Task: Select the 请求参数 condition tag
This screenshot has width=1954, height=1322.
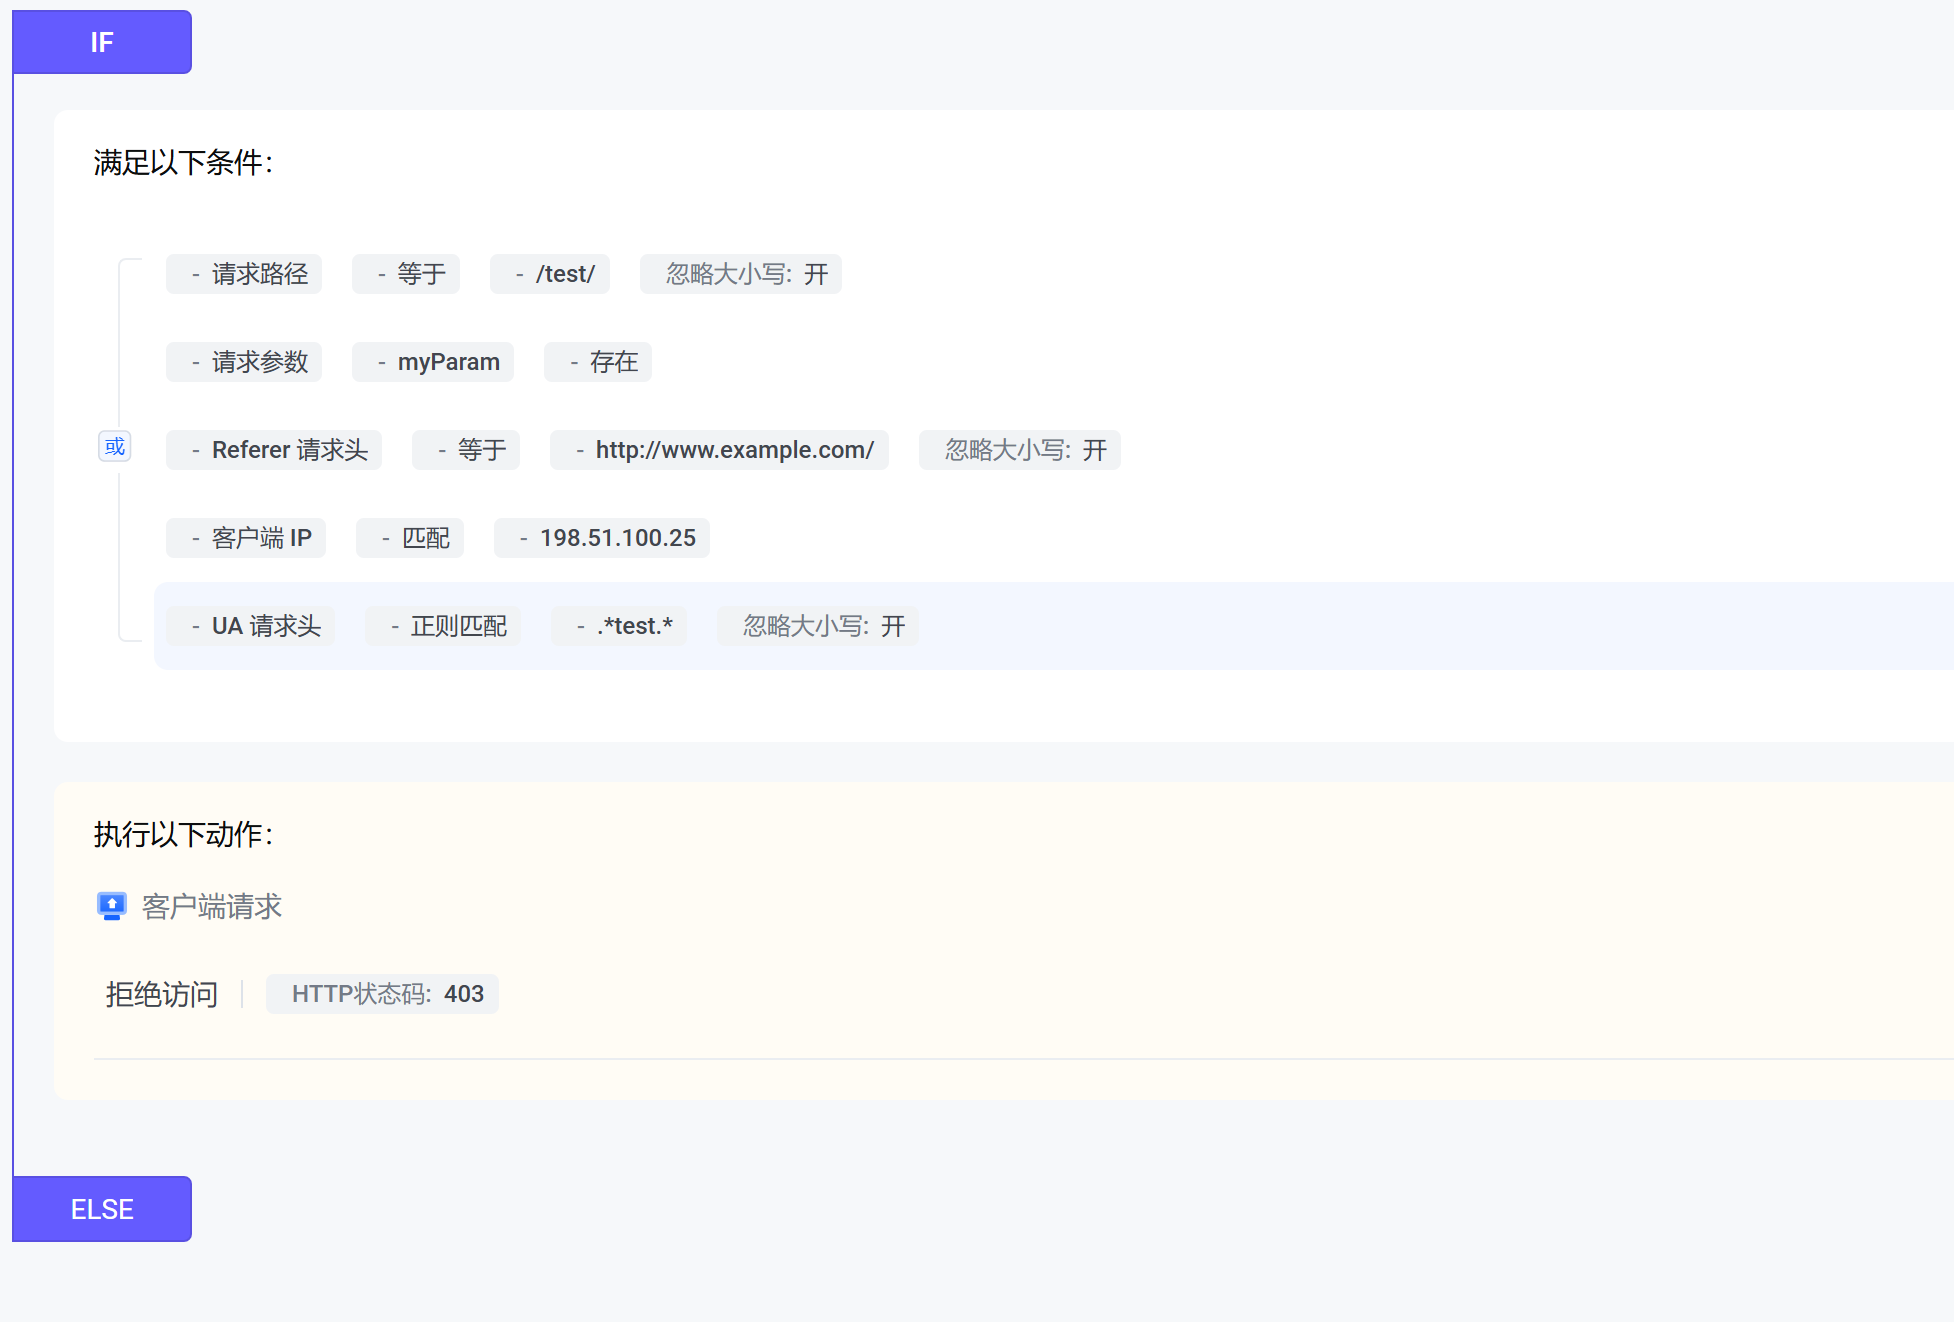Action: coord(244,362)
